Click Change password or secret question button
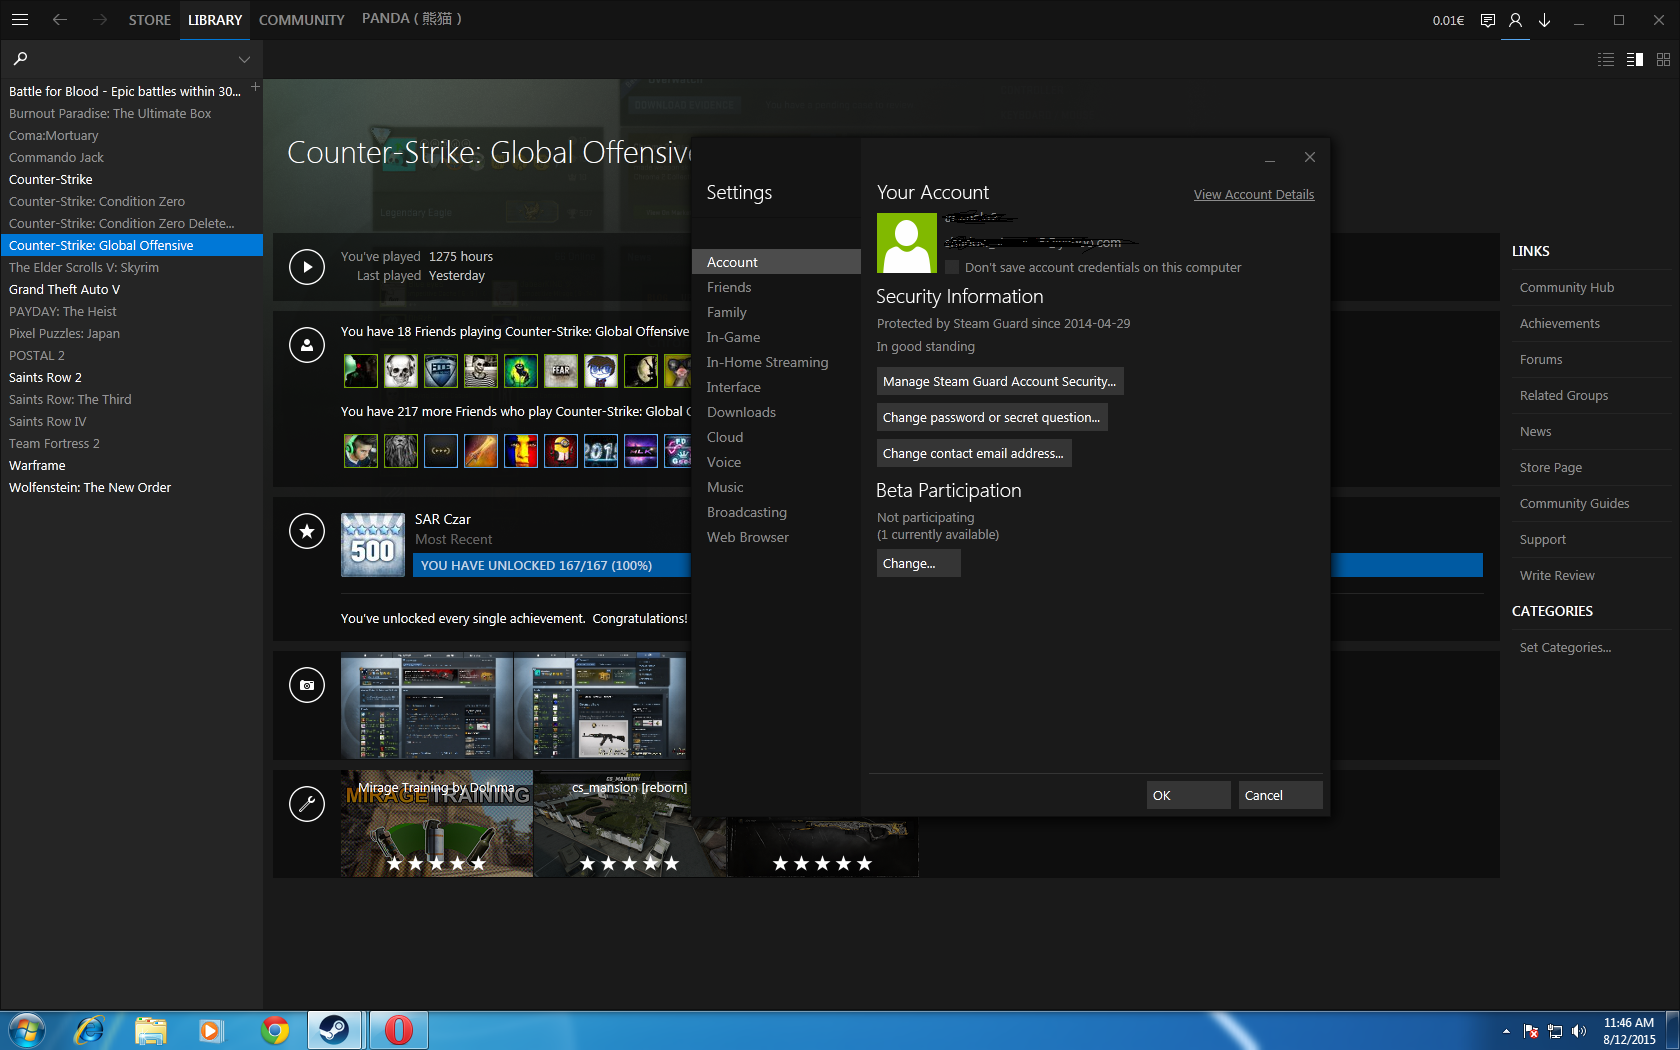The width and height of the screenshot is (1680, 1050). (x=992, y=417)
